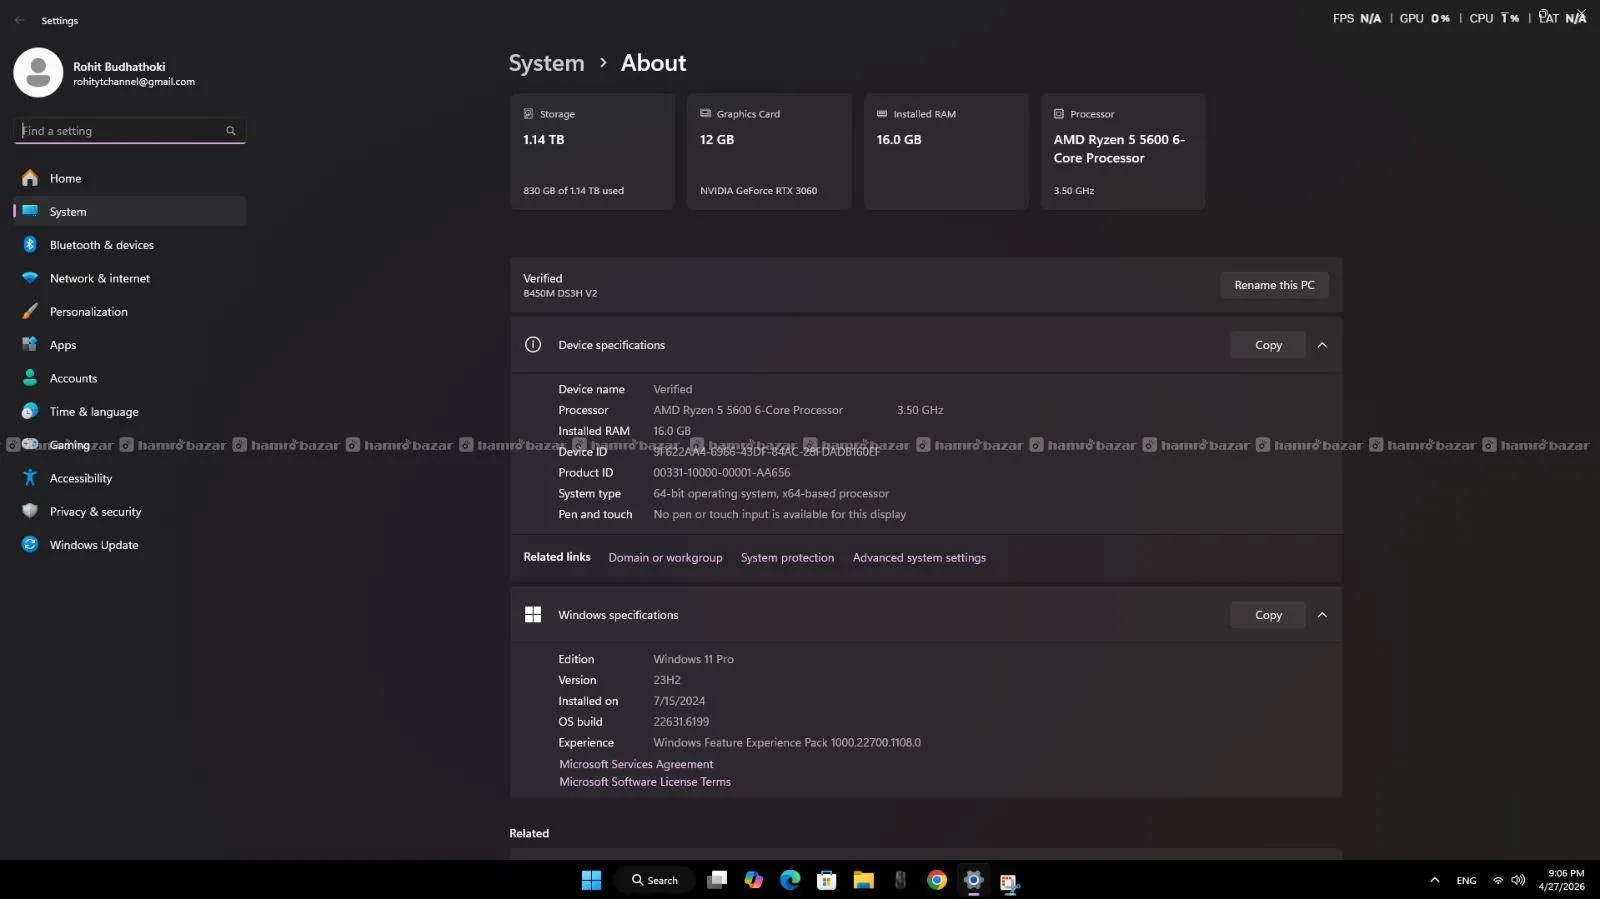Go back with the Settings back arrow

[x=20, y=20]
